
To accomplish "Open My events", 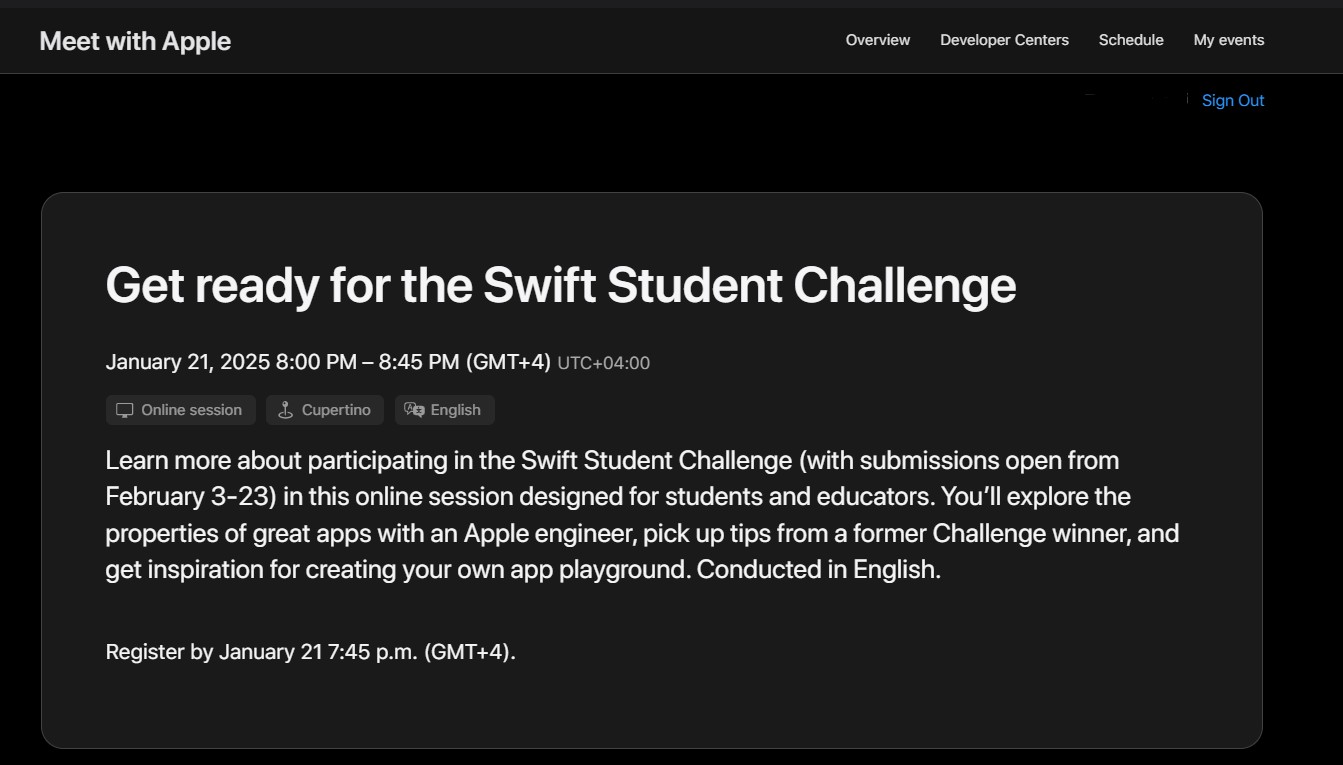I will pos(1229,40).
